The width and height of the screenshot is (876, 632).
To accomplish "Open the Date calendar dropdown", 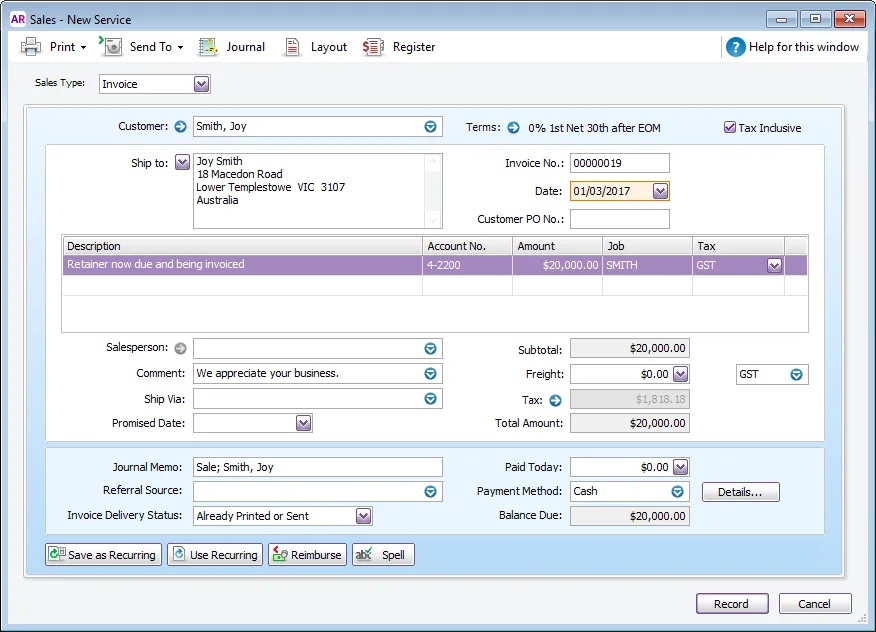I will 660,191.
